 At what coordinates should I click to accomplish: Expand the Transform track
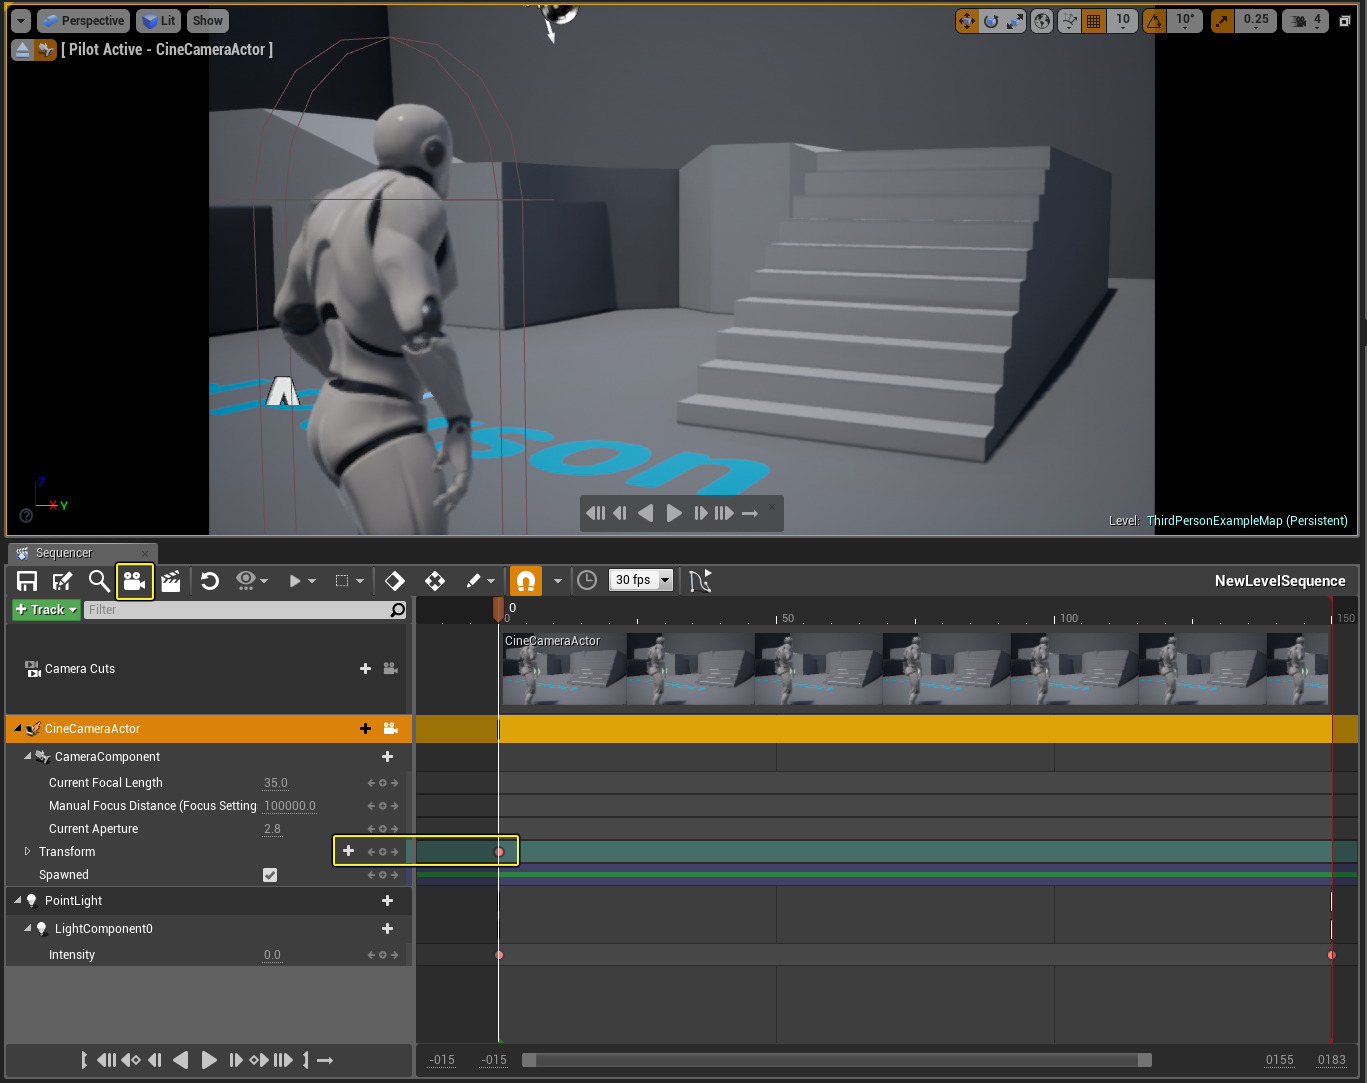tap(27, 852)
